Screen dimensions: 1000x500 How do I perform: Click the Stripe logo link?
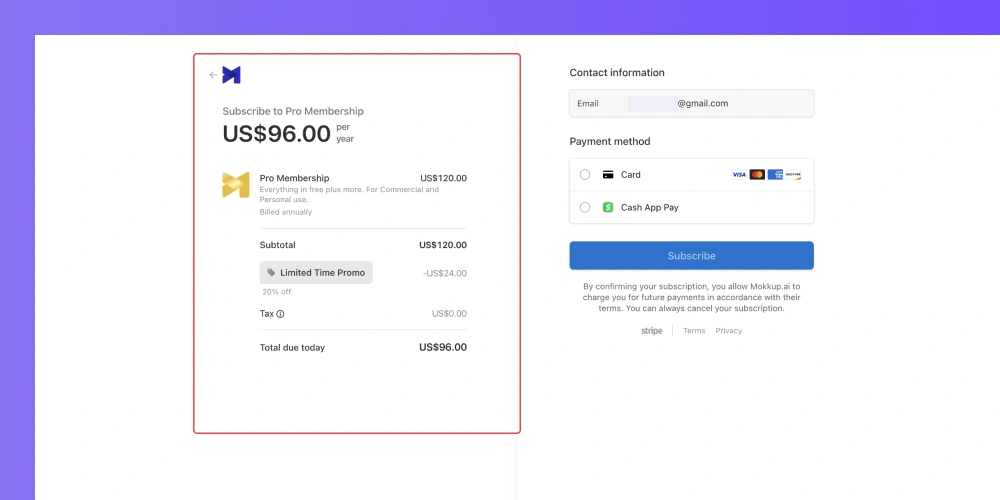pyautogui.click(x=652, y=331)
